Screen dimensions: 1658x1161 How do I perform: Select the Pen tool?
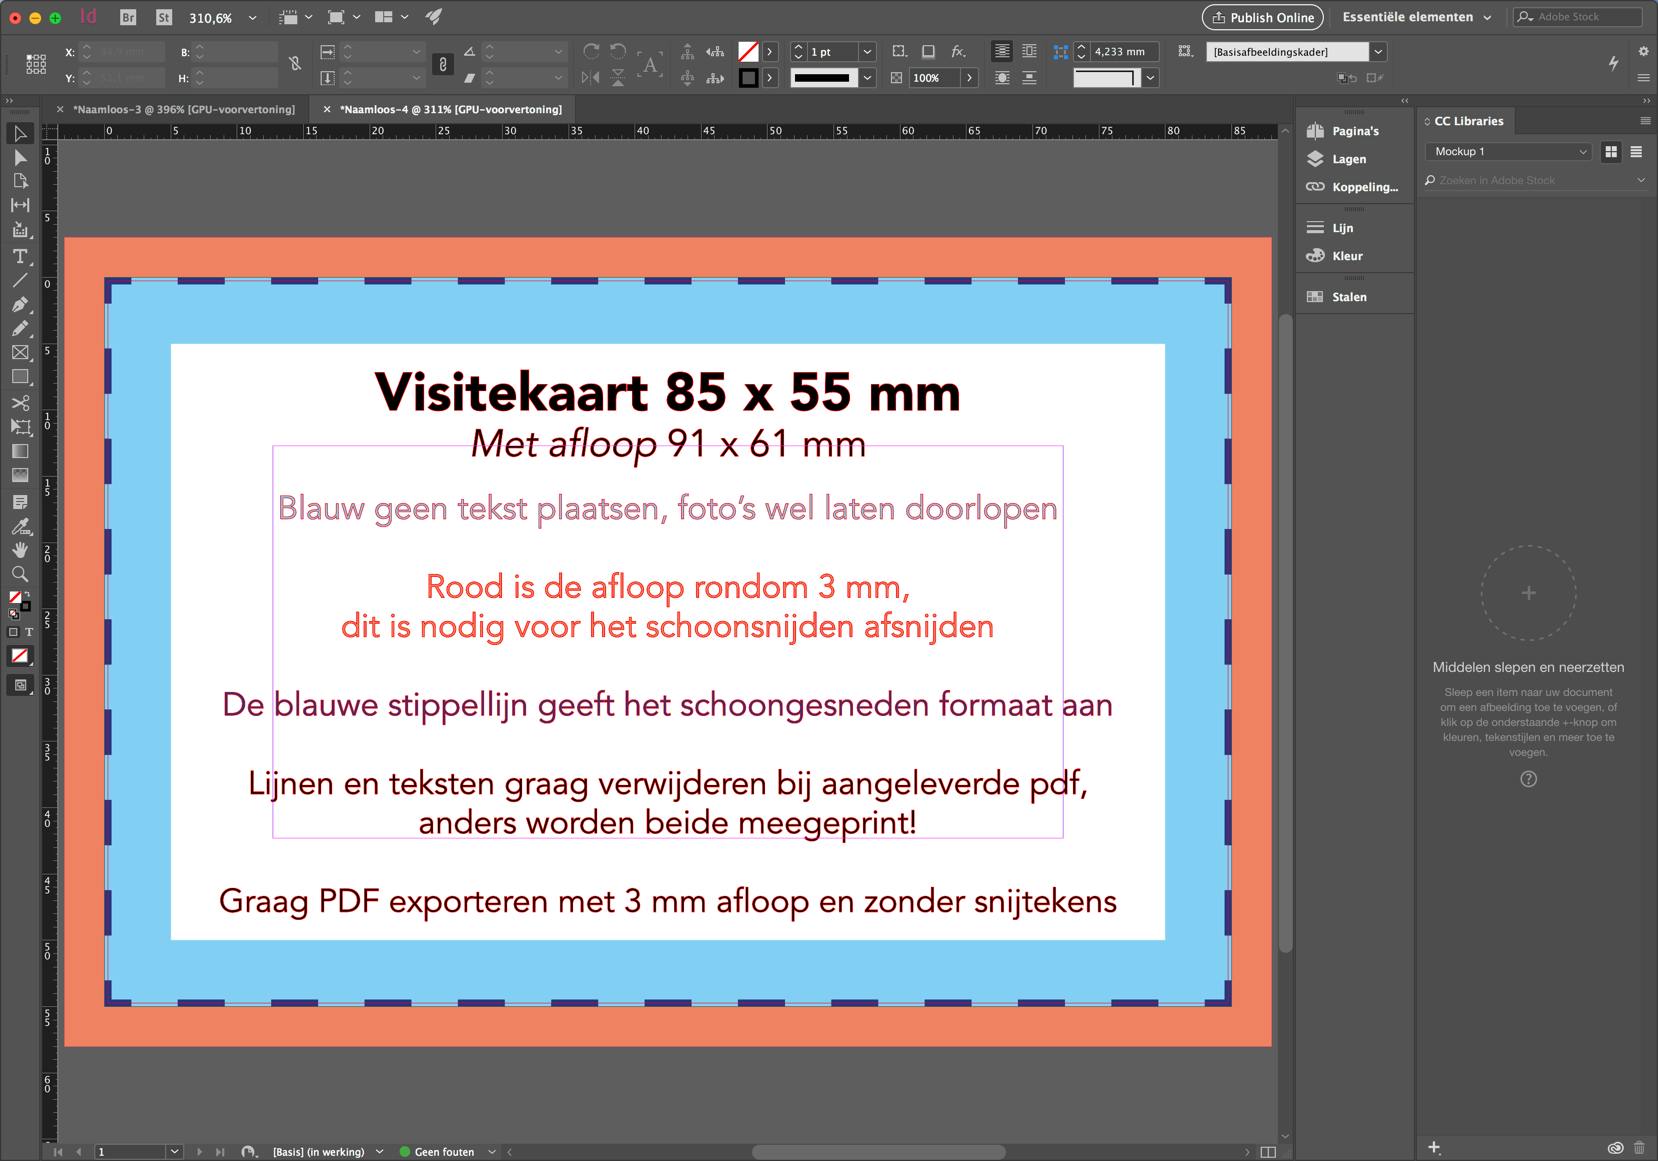(20, 304)
